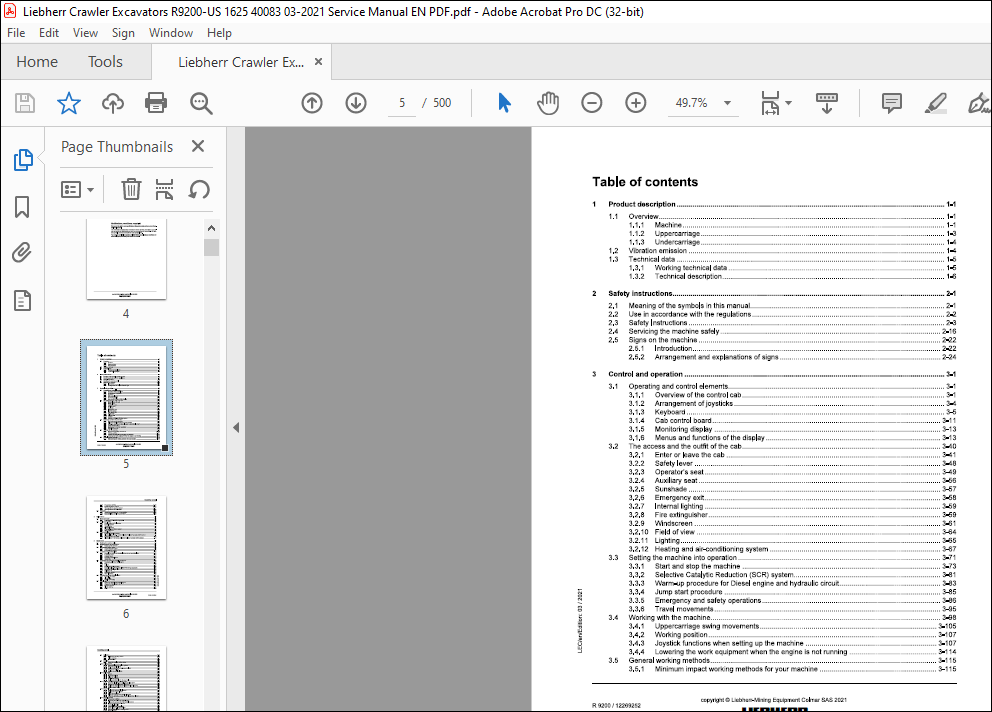Open the Help menu

tap(219, 33)
